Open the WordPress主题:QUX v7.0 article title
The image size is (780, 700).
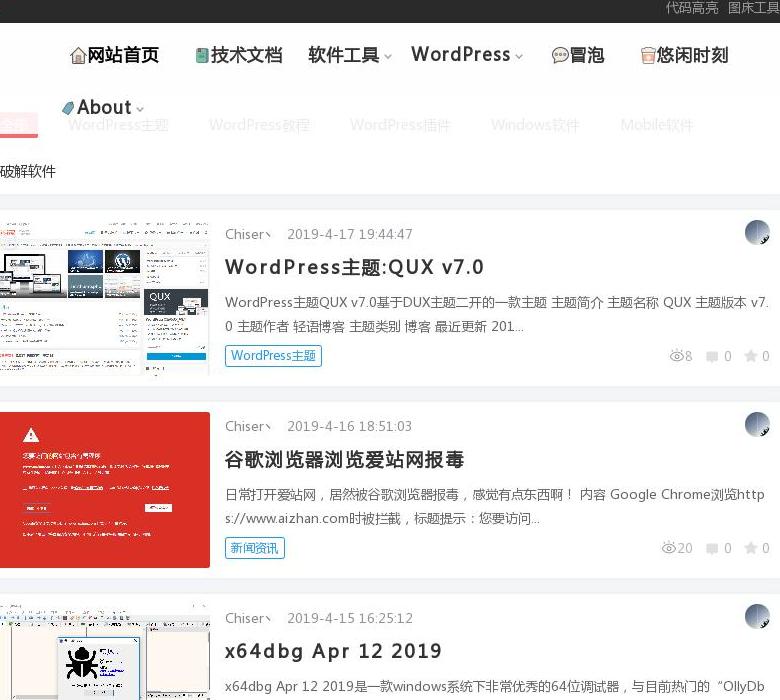354,267
